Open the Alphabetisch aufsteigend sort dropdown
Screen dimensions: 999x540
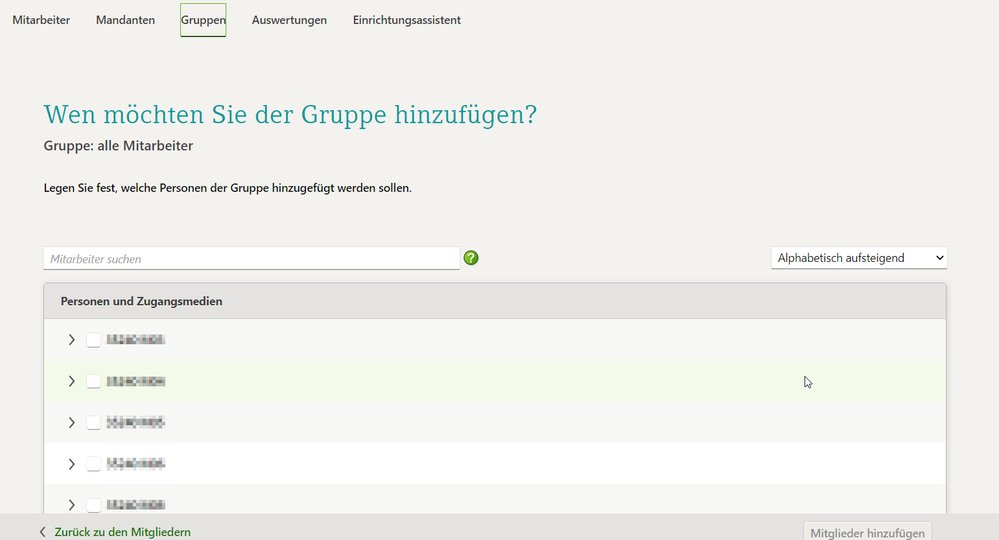coord(859,258)
